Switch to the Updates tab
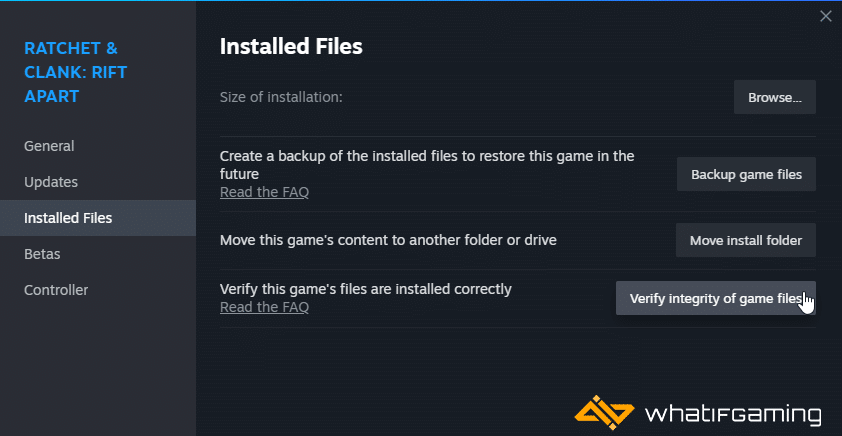This screenshot has width=842, height=436. click(51, 182)
